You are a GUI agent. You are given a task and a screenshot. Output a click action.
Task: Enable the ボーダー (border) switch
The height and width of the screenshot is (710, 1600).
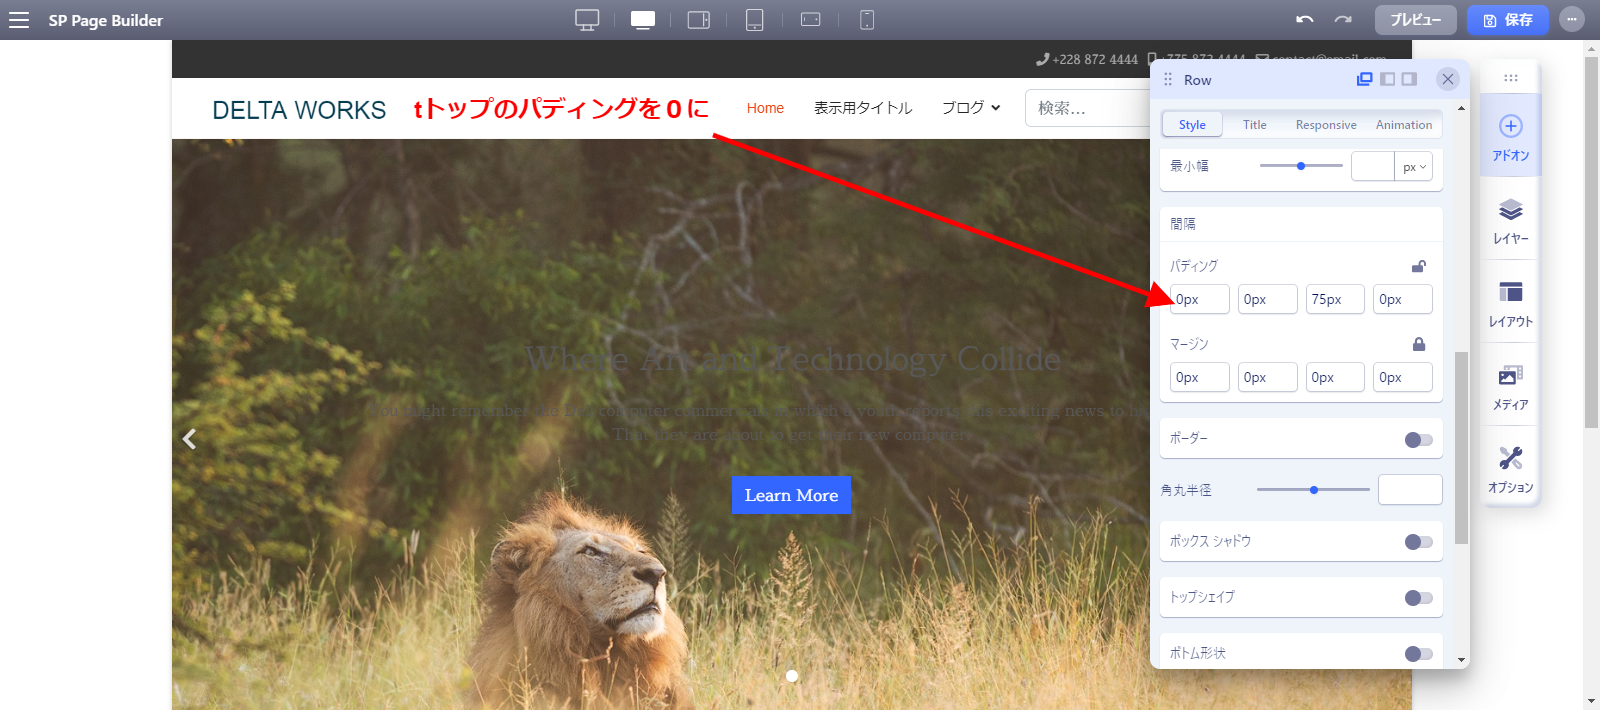[x=1418, y=440]
